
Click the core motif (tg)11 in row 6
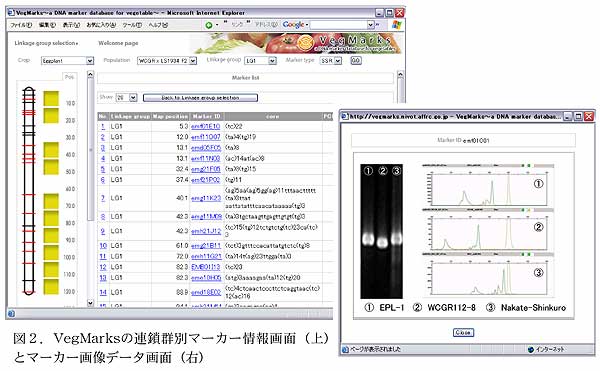(233, 180)
